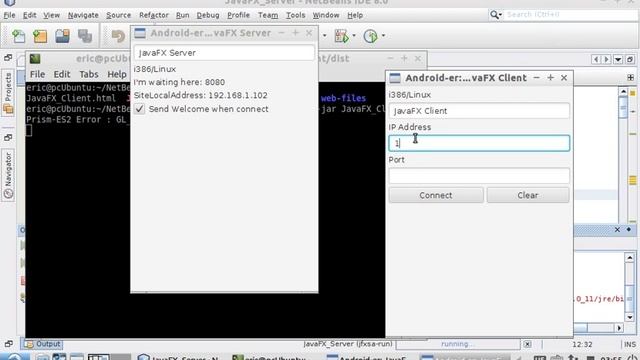
Task: Open the Team menu
Action: click(x=268, y=15)
